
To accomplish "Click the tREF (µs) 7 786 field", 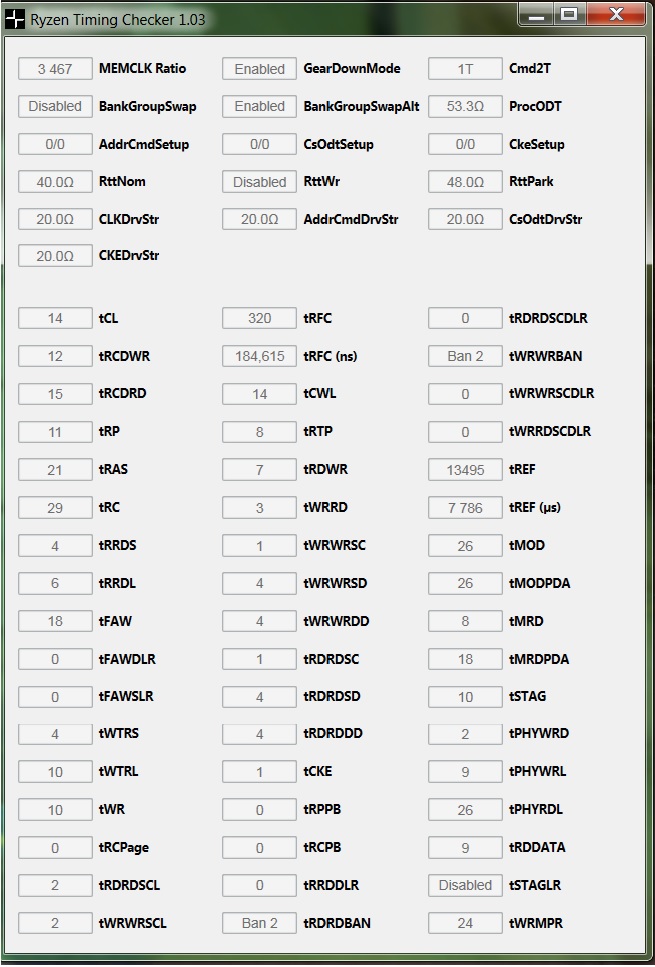I will pyautogui.click(x=465, y=508).
